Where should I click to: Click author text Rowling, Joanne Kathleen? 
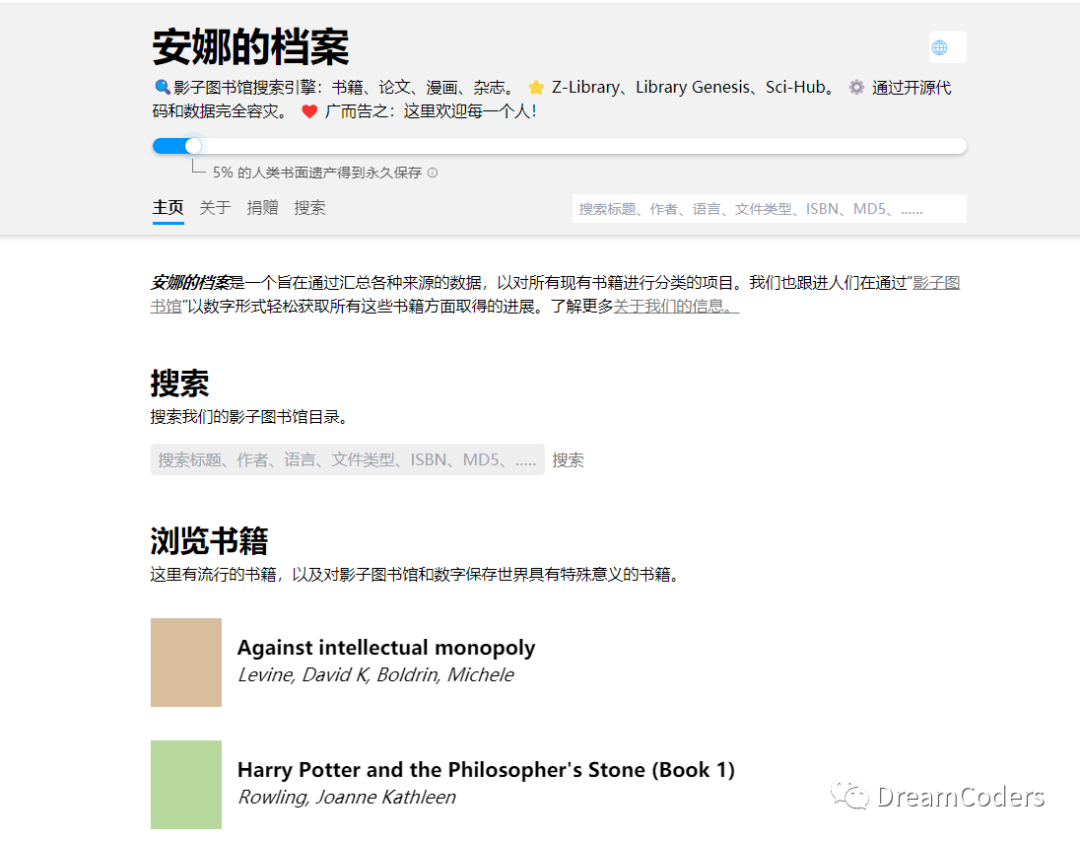(x=346, y=797)
